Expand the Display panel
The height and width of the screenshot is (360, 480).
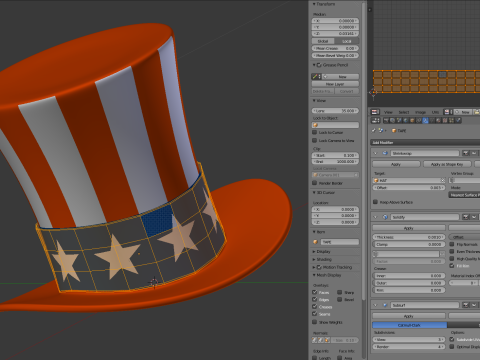click(314, 252)
